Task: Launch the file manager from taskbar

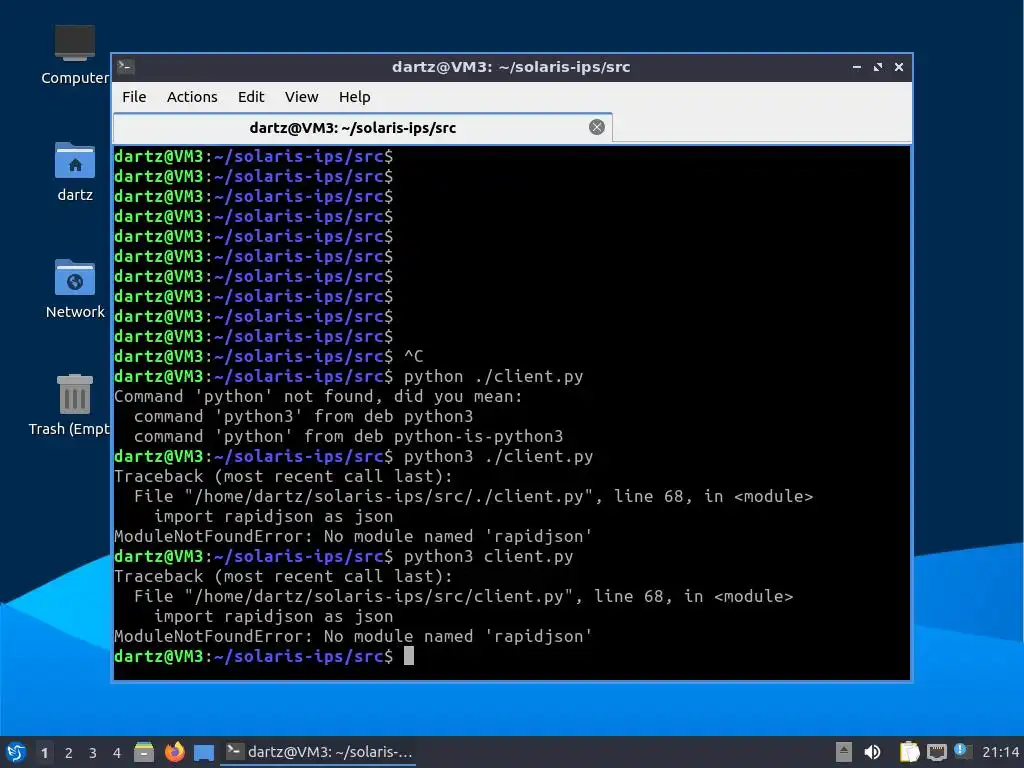Action: [x=144, y=752]
